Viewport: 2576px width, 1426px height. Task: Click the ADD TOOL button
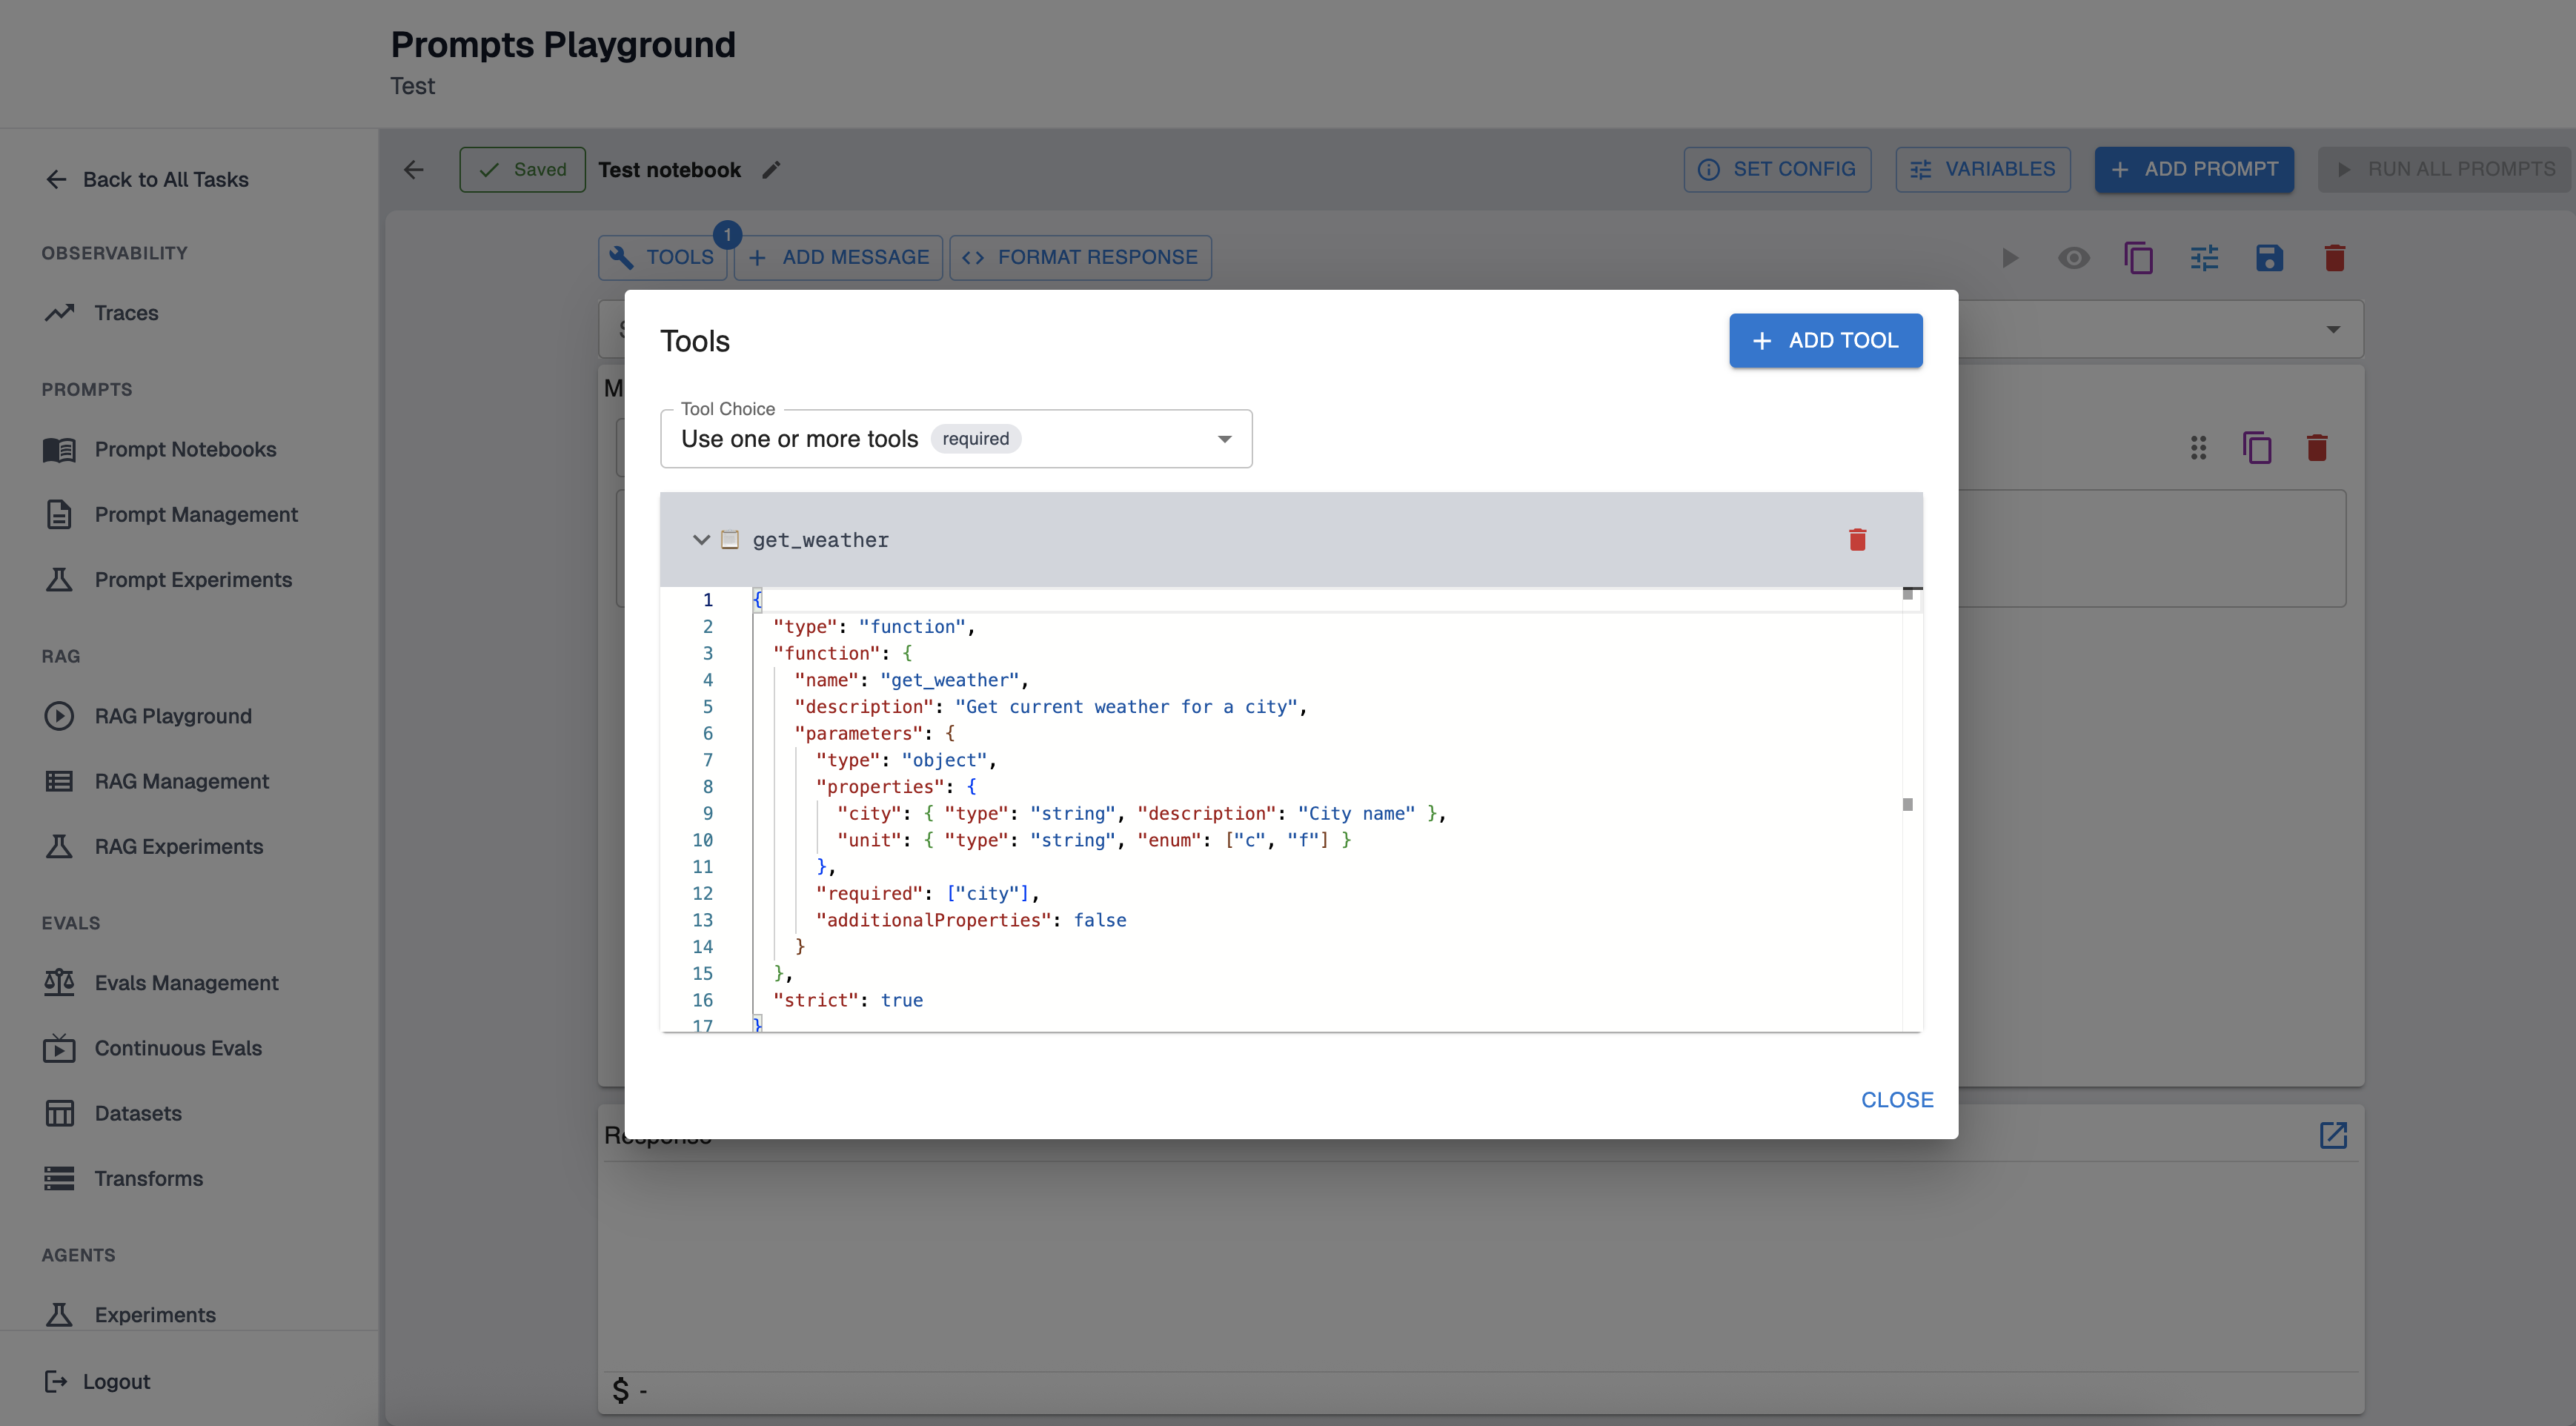click(x=1825, y=340)
